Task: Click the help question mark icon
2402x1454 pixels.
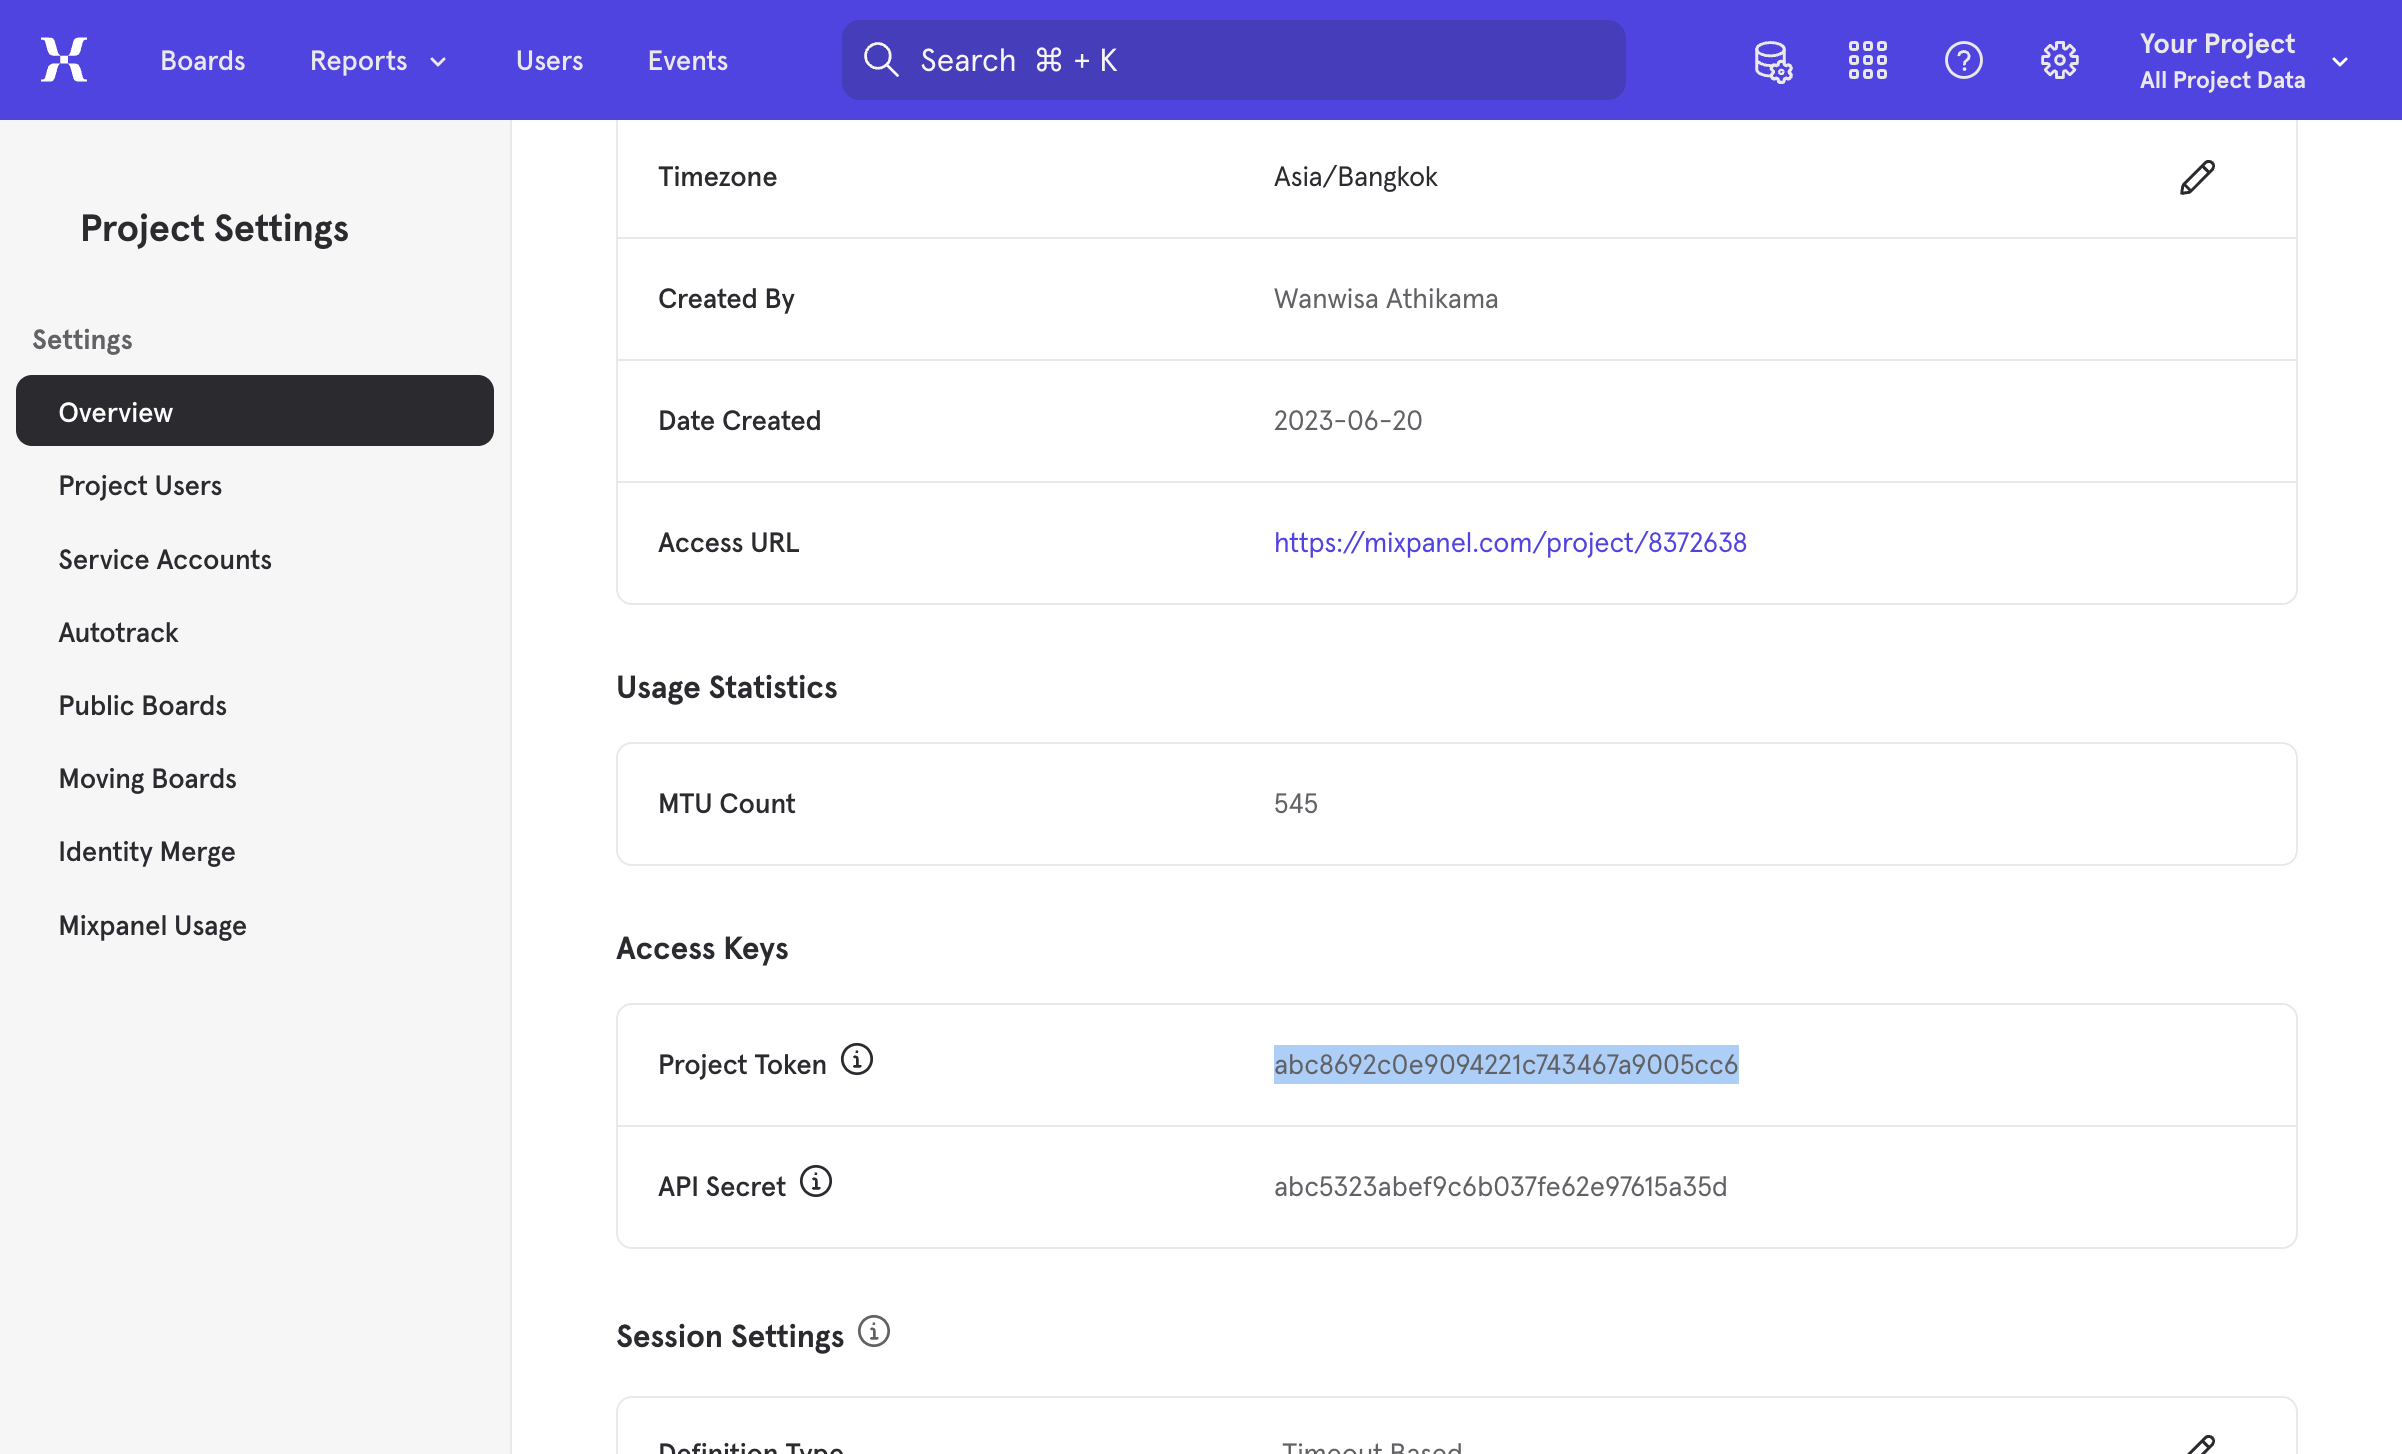Action: 1962,60
